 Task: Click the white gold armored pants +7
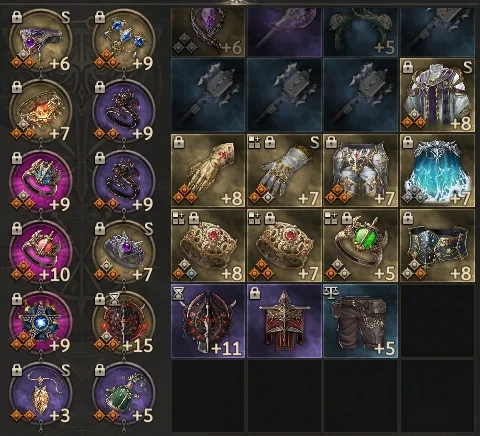[361, 170]
